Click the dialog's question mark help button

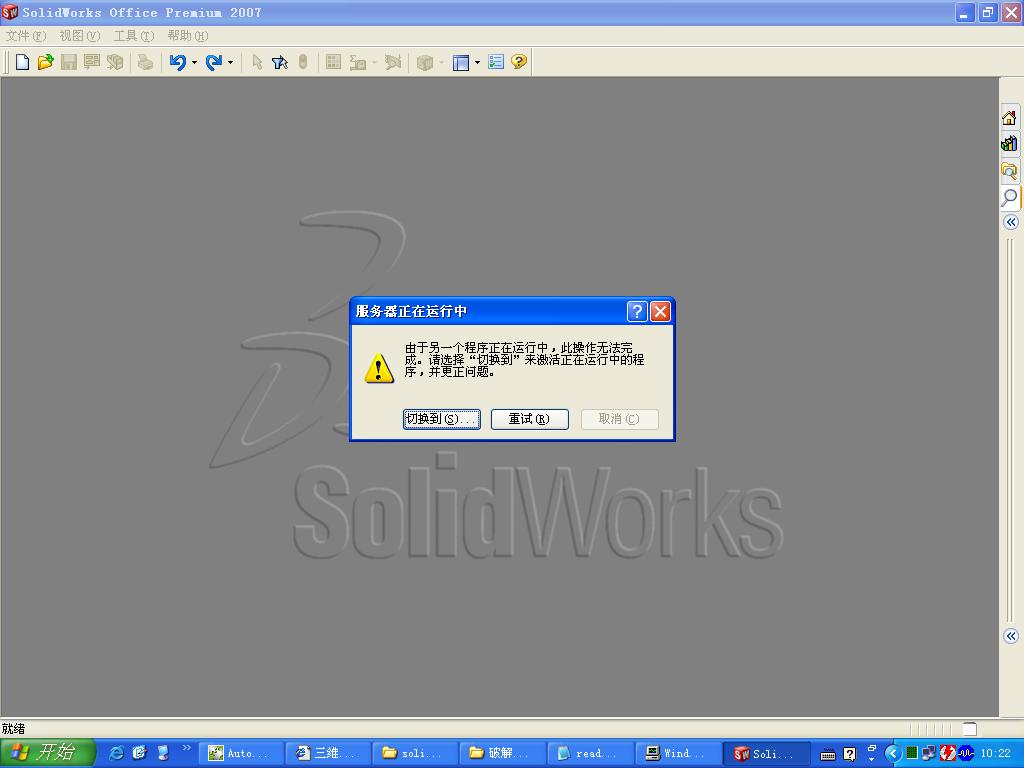(x=637, y=312)
